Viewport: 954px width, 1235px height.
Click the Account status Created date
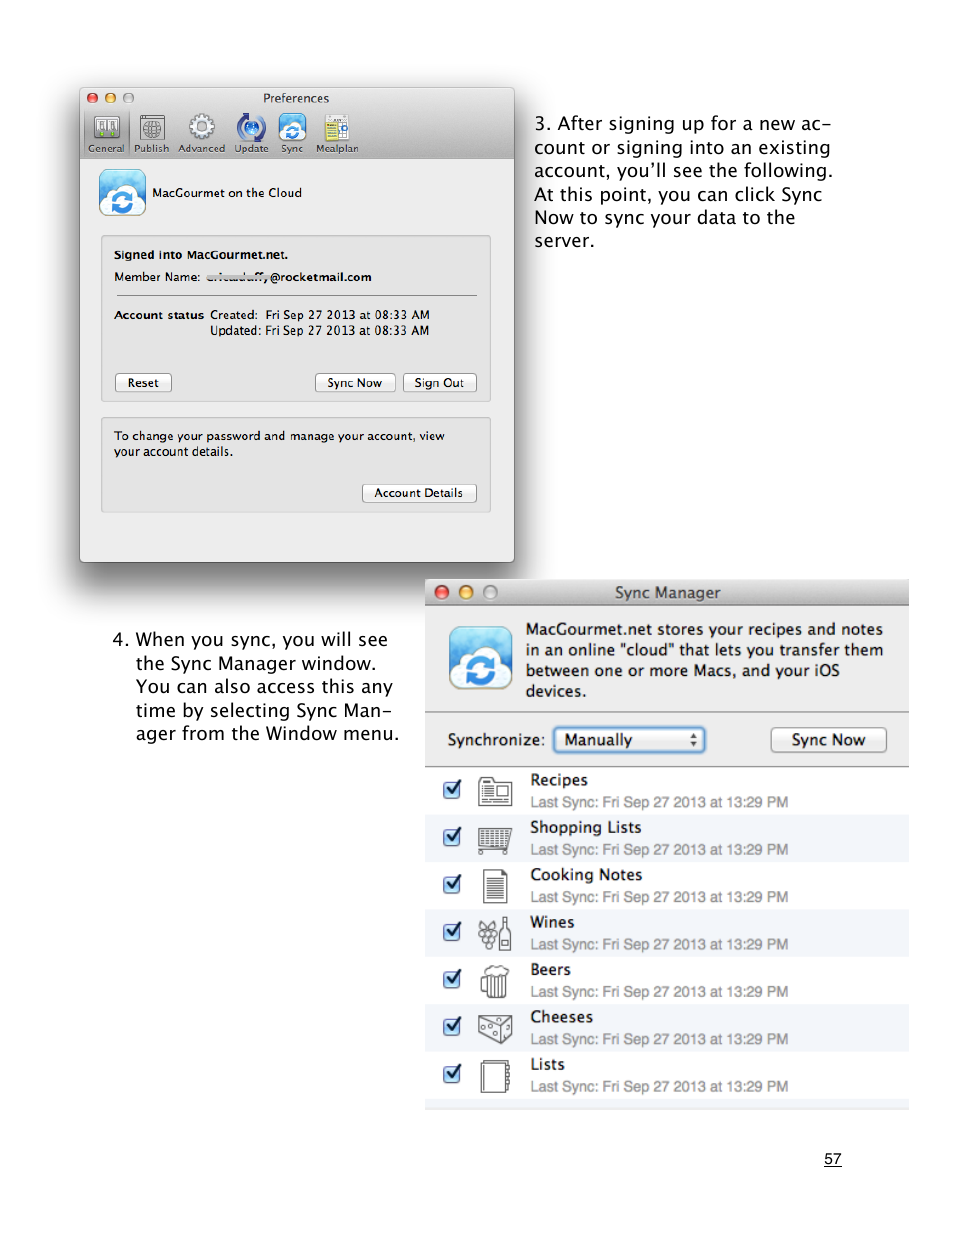[x=347, y=315]
